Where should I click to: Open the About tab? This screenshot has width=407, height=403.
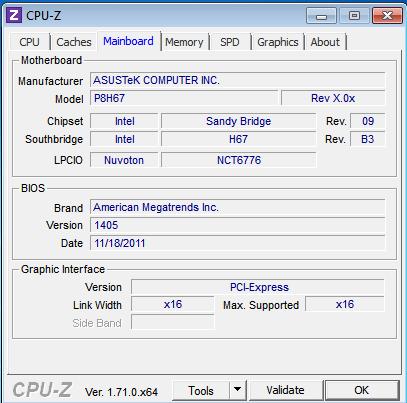pos(325,42)
